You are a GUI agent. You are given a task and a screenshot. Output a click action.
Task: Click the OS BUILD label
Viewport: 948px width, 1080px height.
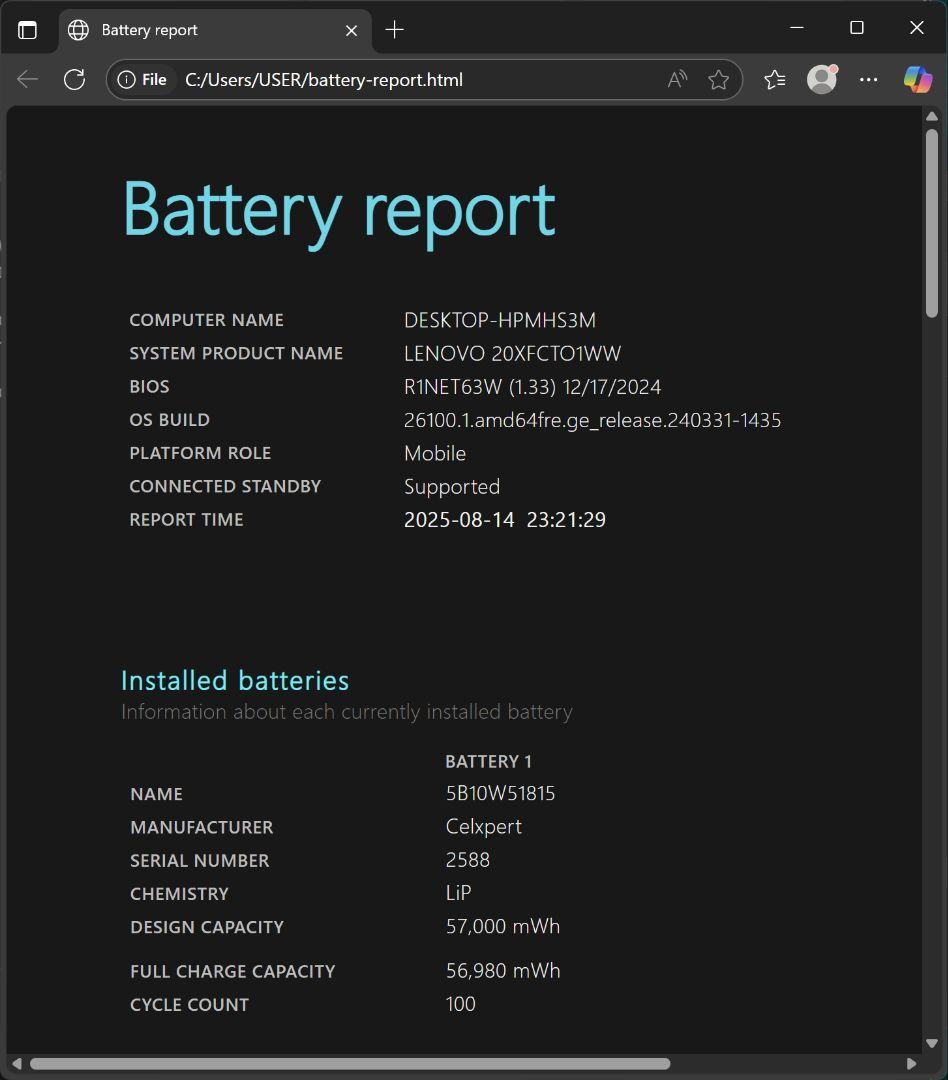[169, 420]
